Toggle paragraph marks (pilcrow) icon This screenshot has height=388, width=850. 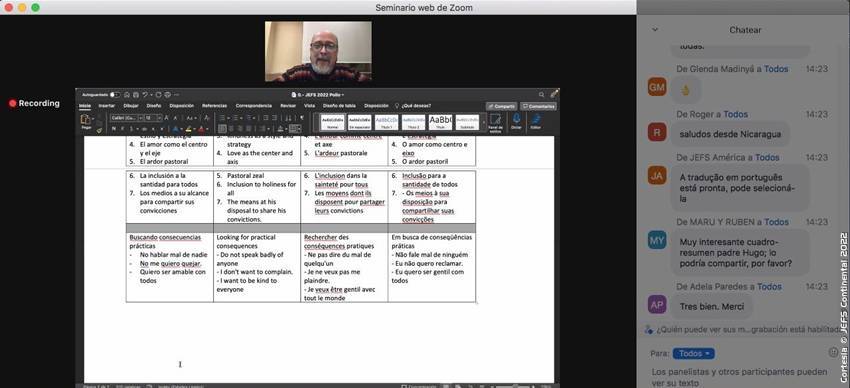coord(302,118)
